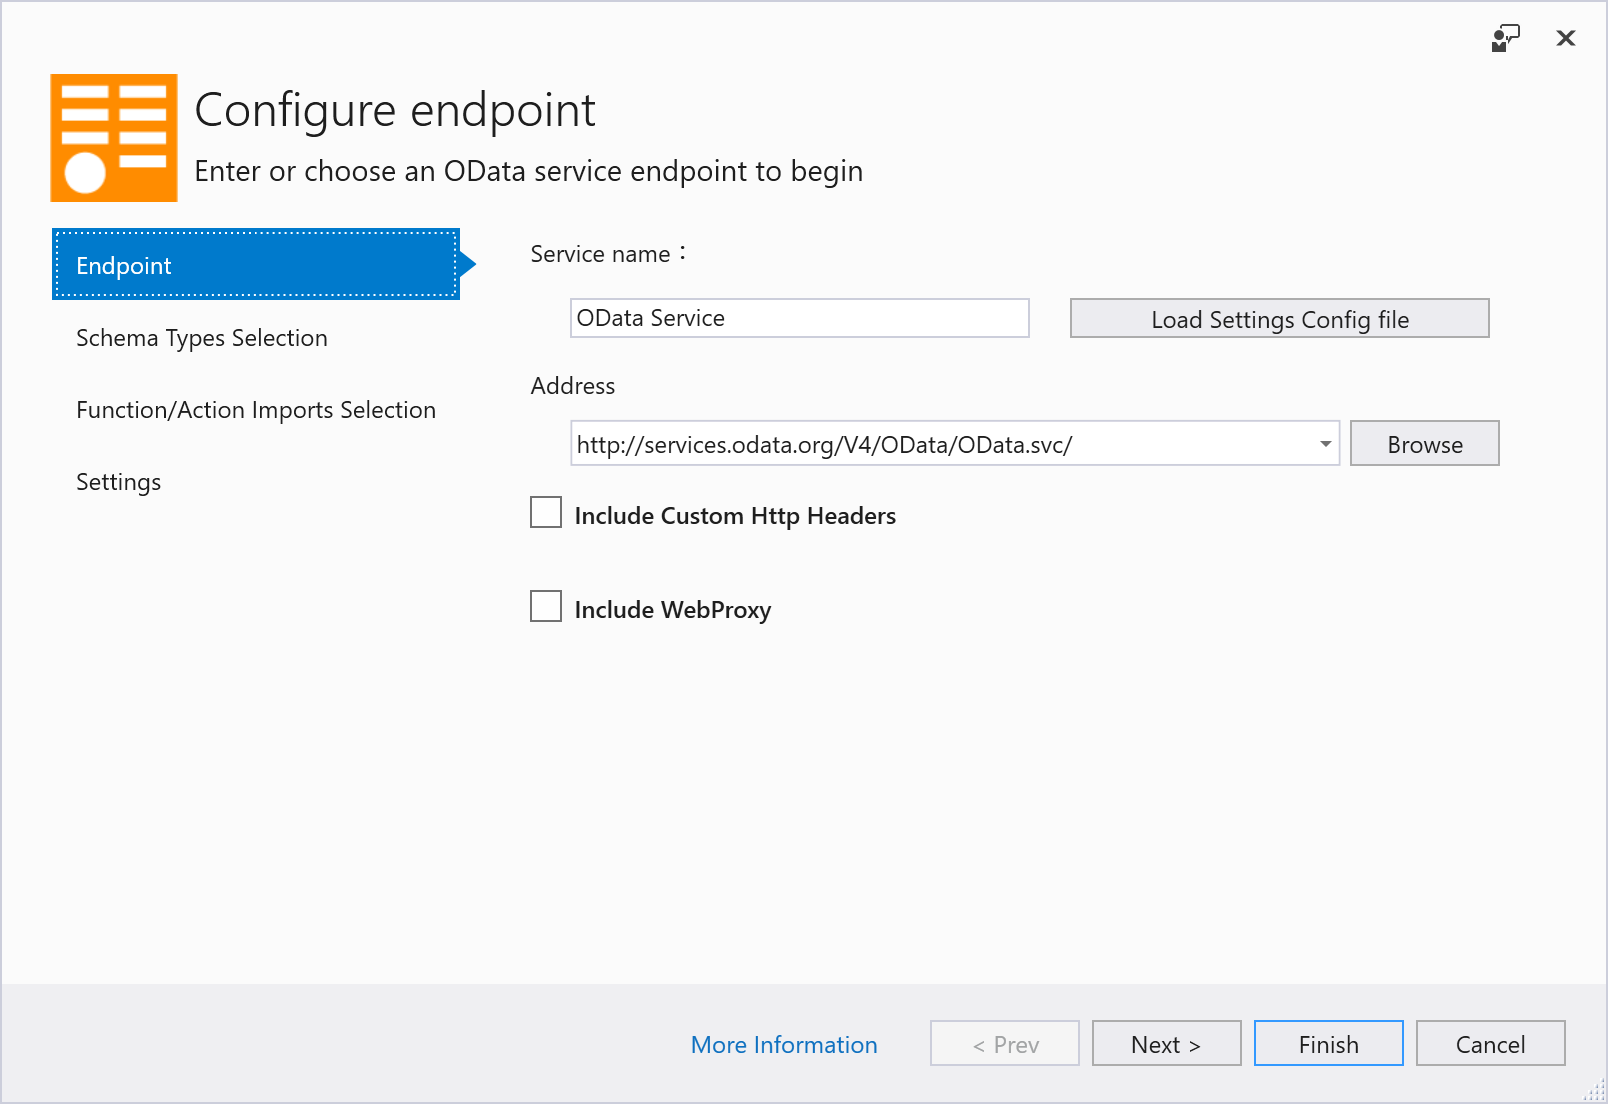
Task: Expand the Address dropdown arrow
Action: [x=1325, y=444]
